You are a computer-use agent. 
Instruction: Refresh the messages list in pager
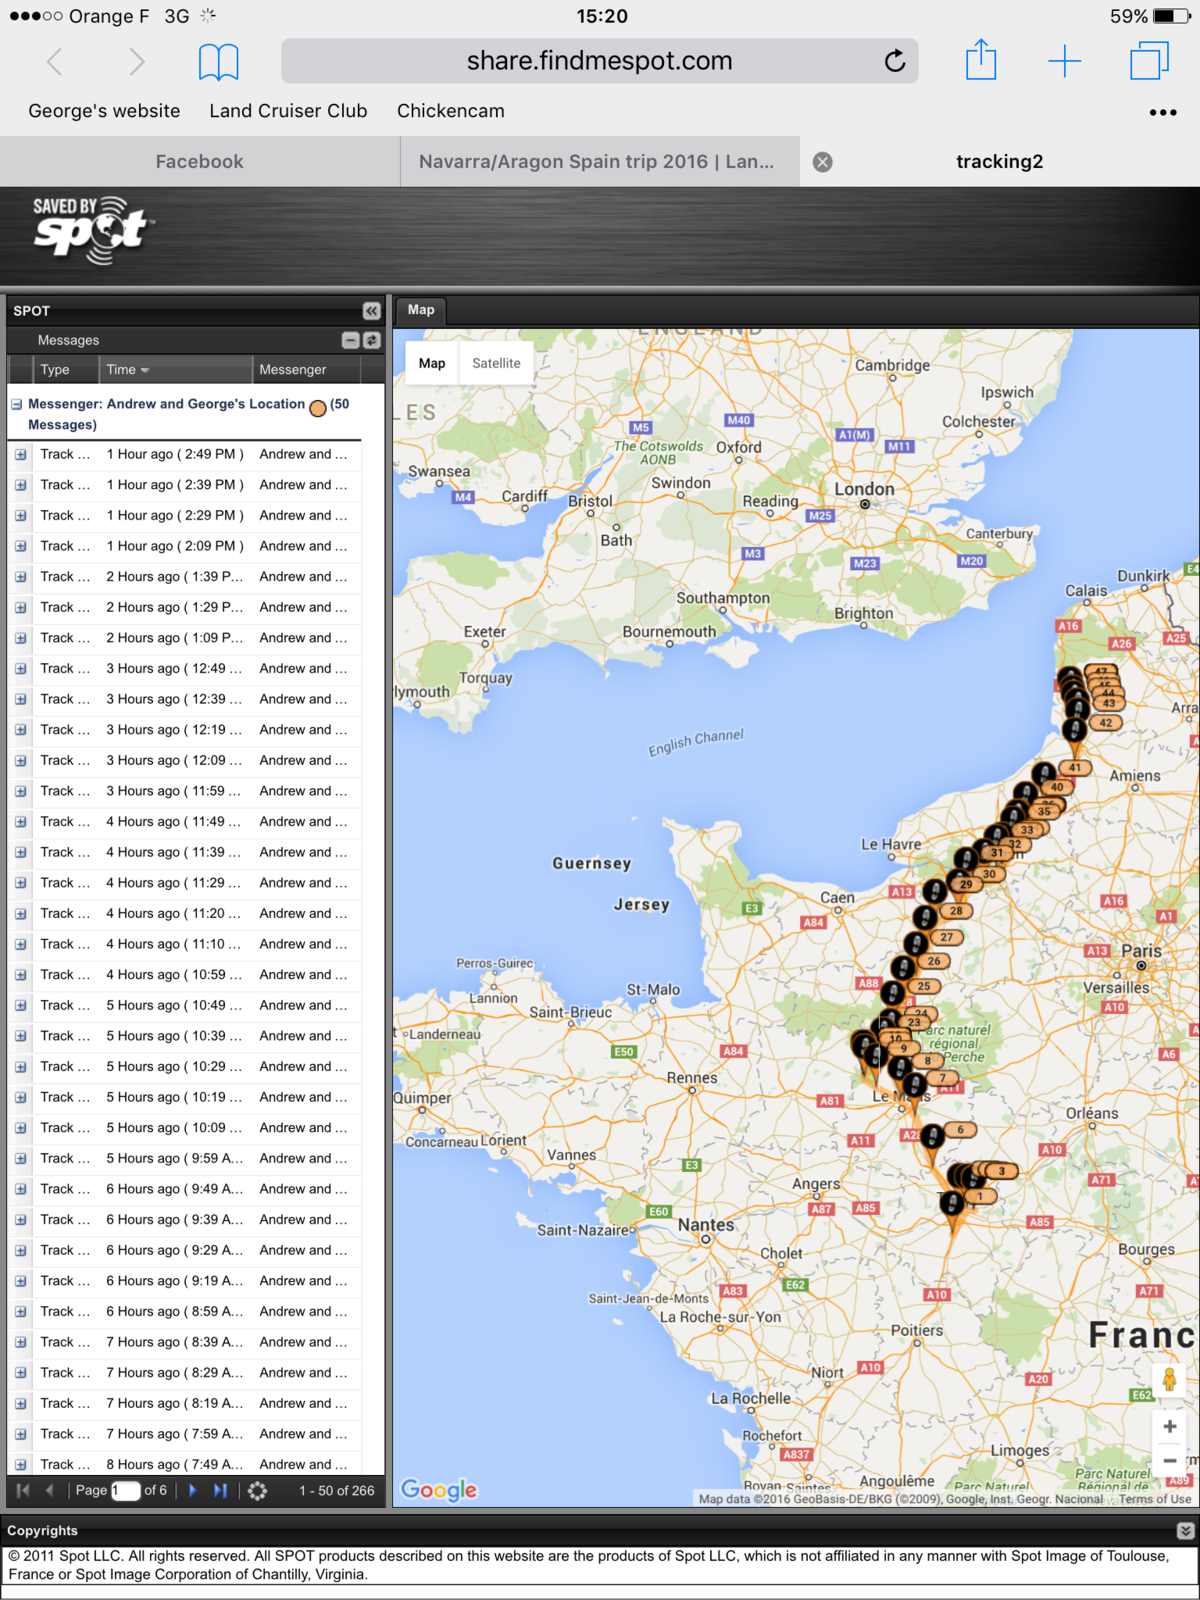pyautogui.click(x=257, y=1490)
